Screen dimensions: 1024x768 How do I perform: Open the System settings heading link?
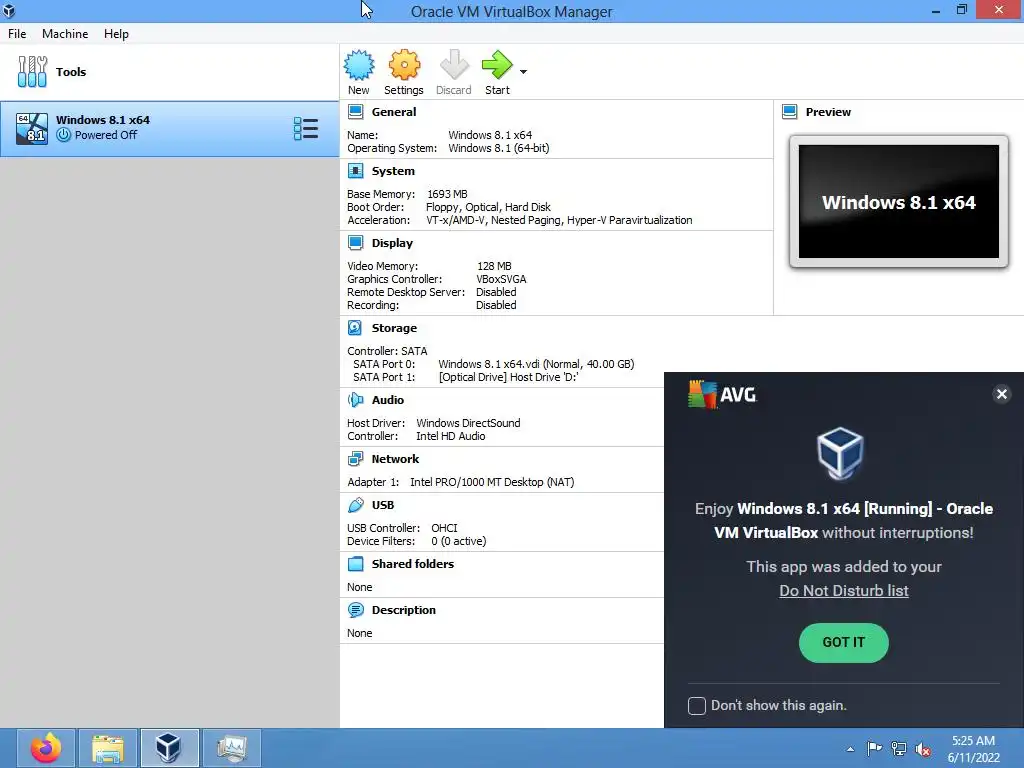[393, 171]
